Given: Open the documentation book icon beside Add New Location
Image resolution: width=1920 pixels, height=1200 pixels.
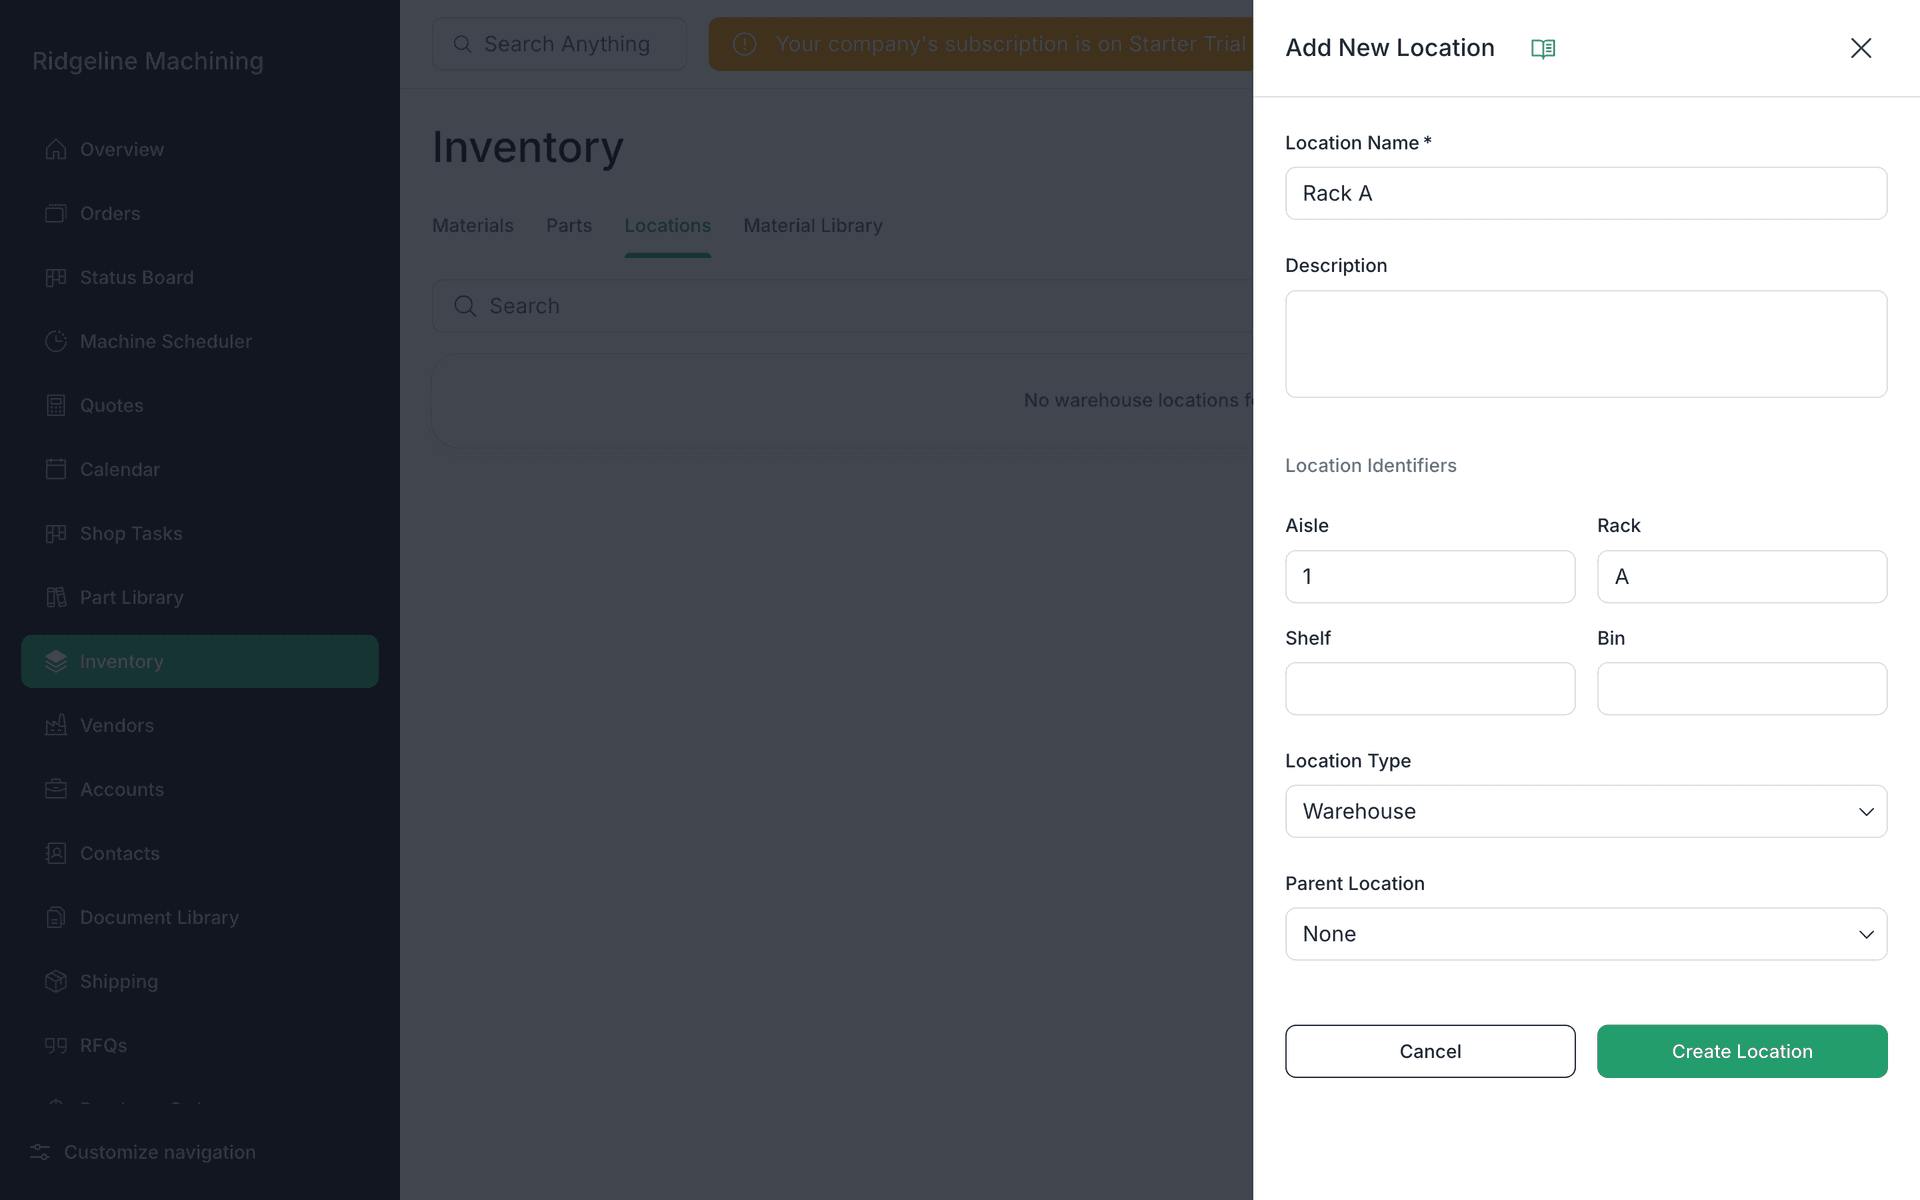Looking at the screenshot, I should [x=1543, y=48].
